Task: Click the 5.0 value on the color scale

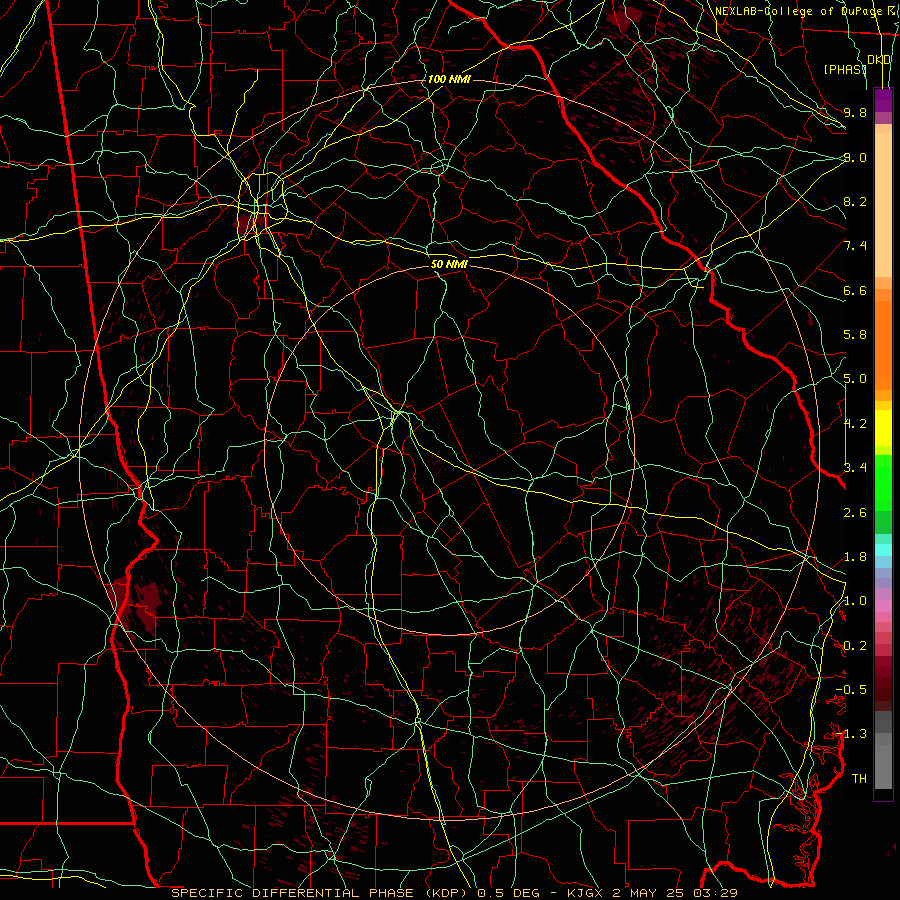Action: (855, 379)
